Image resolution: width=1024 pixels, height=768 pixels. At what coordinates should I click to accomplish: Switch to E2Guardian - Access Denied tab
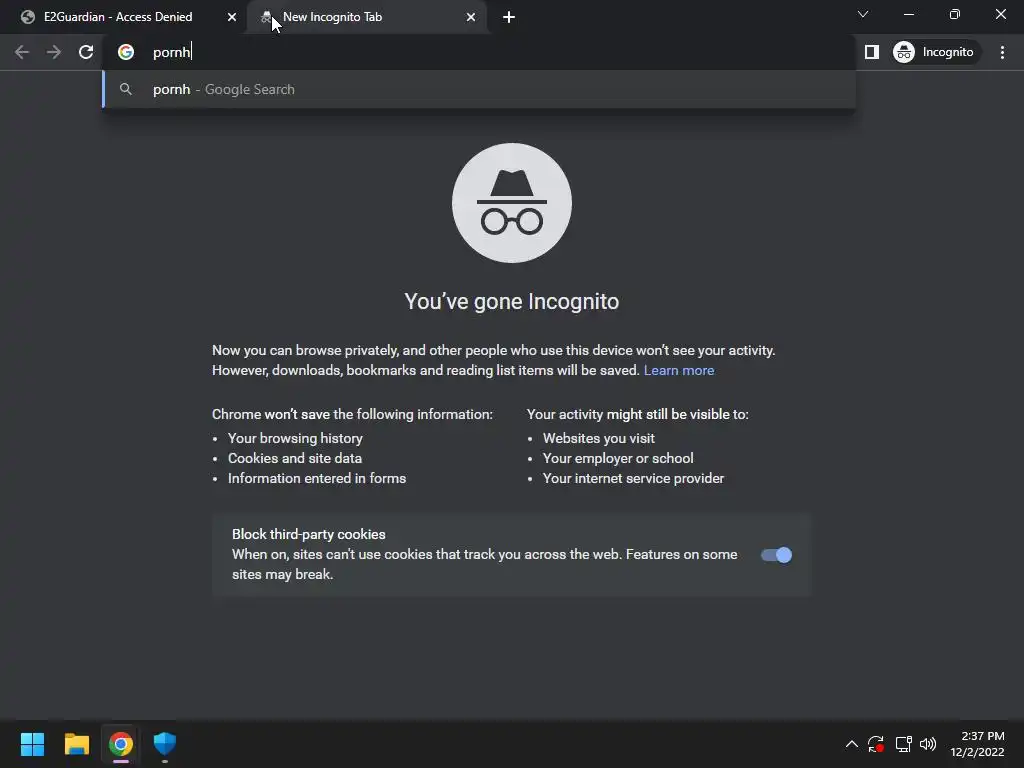point(118,17)
